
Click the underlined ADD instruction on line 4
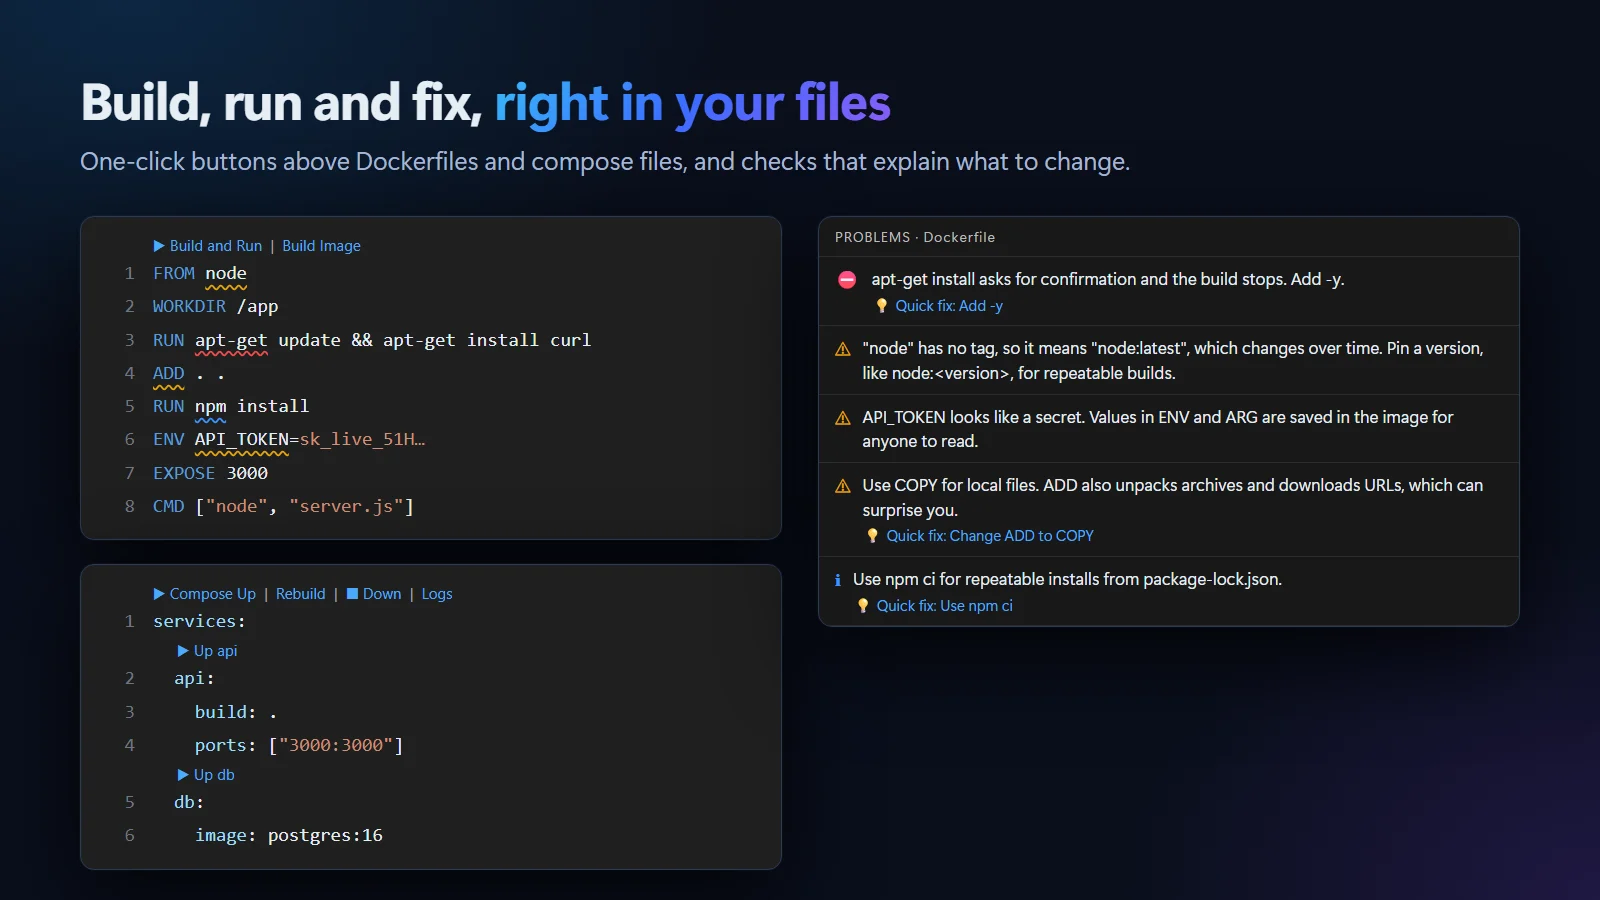(169, 374)
